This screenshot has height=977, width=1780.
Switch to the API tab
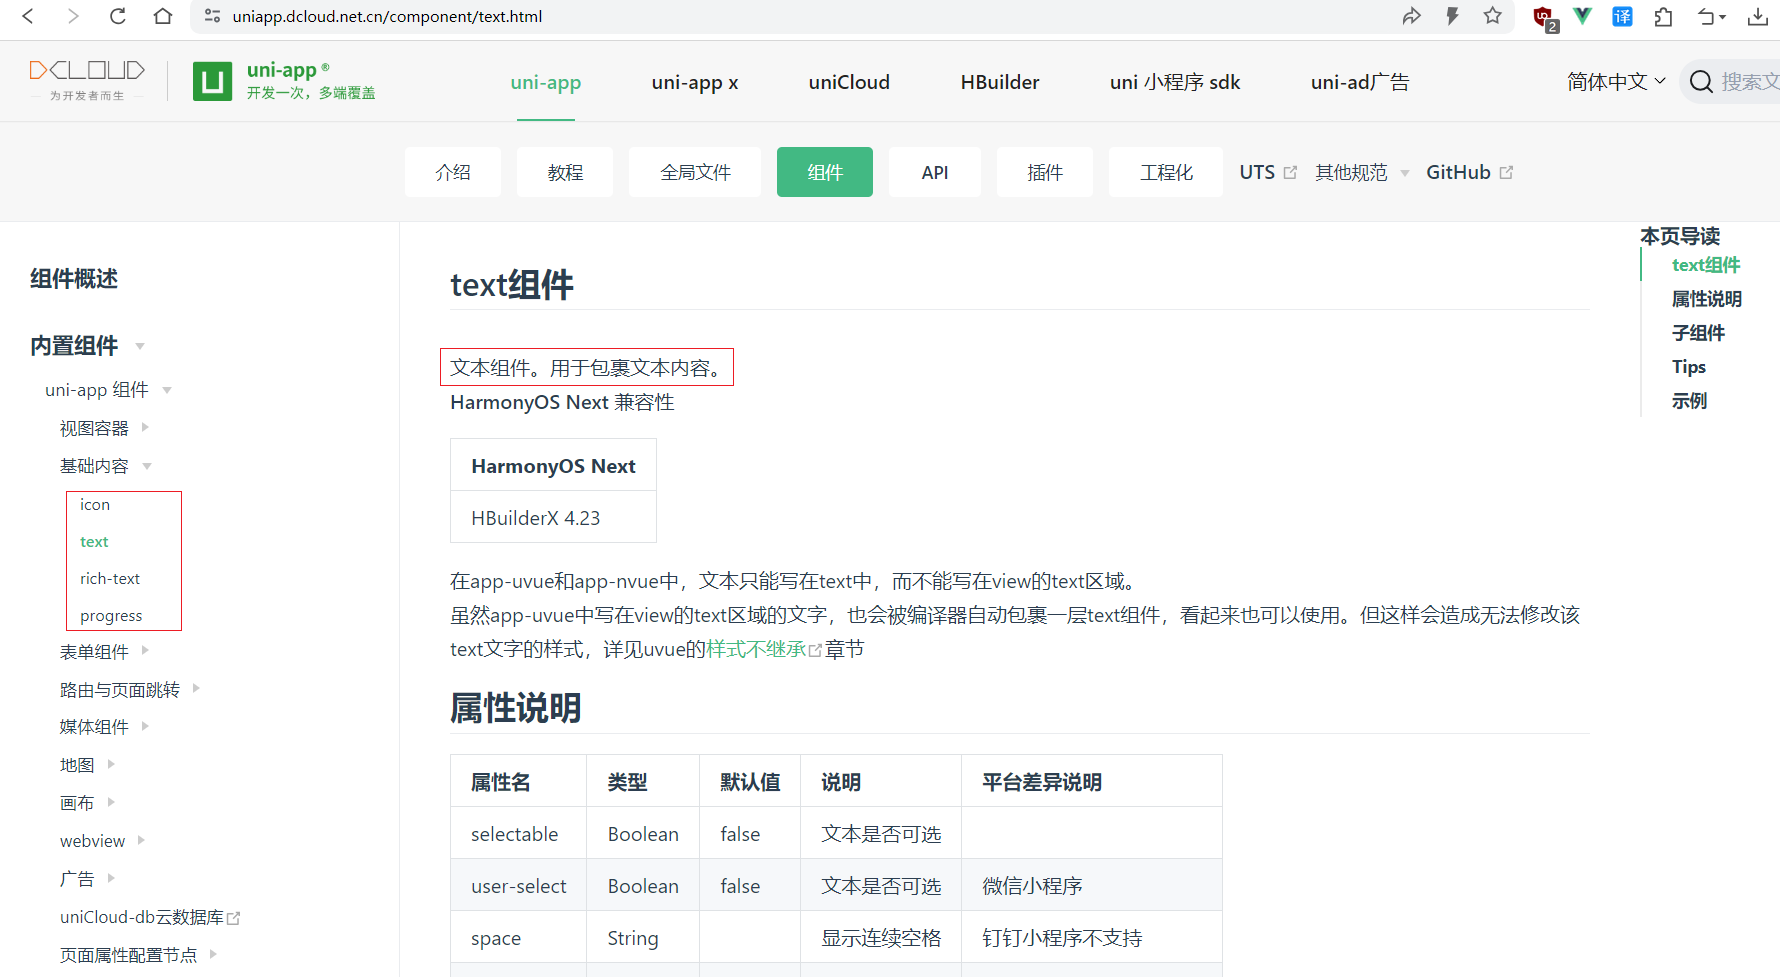[935, 172]
